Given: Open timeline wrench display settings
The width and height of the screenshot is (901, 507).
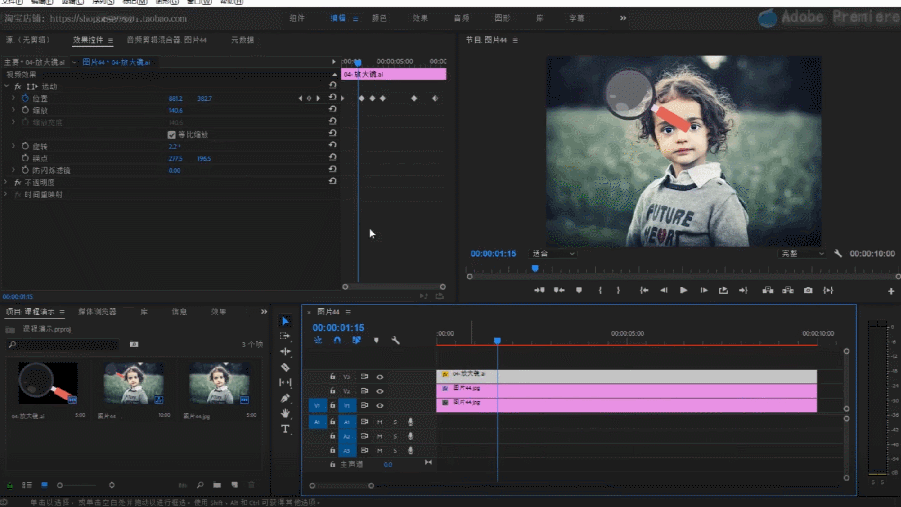Looking at the screenshot, I should click(395, 340).
